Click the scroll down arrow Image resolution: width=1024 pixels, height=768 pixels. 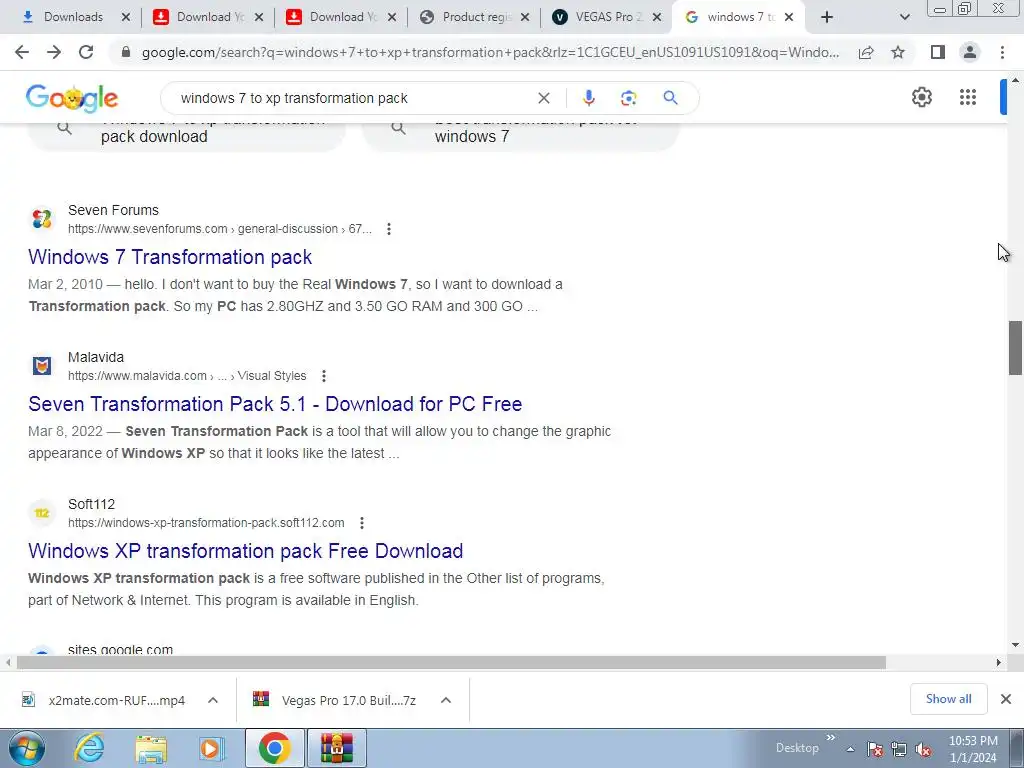coord(1015,645)
